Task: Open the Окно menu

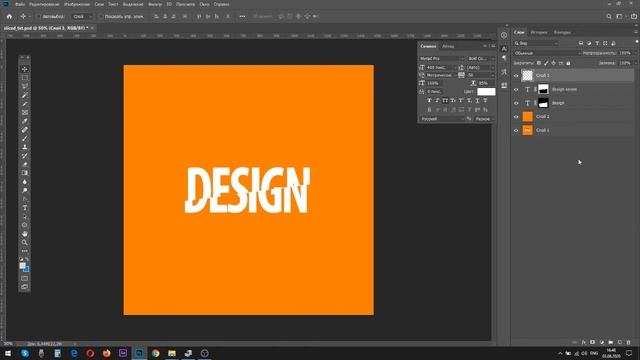Action: [x=204, y=4]
